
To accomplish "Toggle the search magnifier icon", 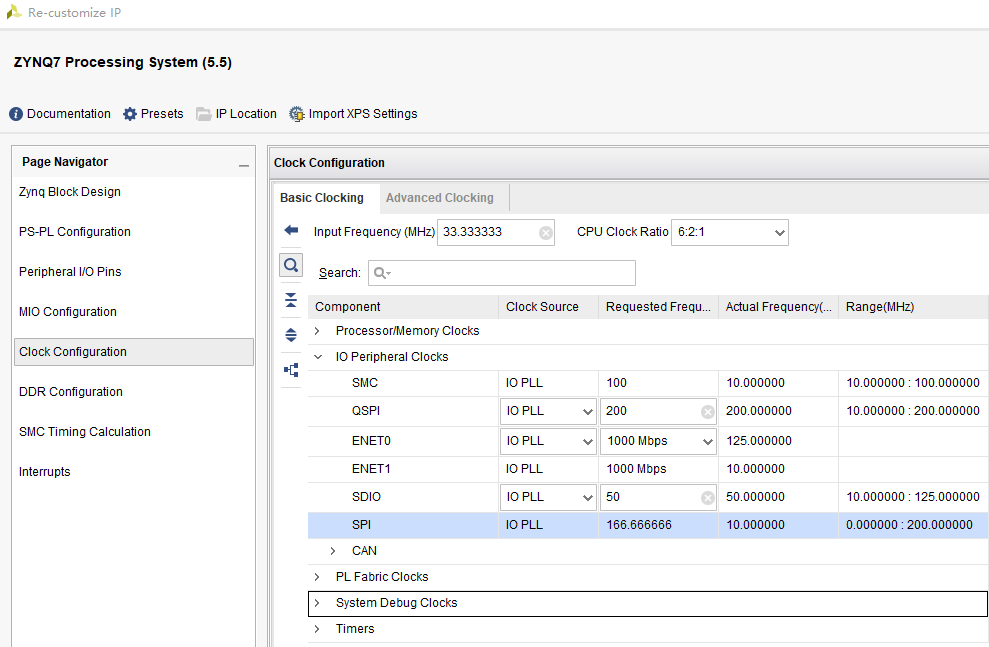I will pyautogui.click(x=291, y=265).
